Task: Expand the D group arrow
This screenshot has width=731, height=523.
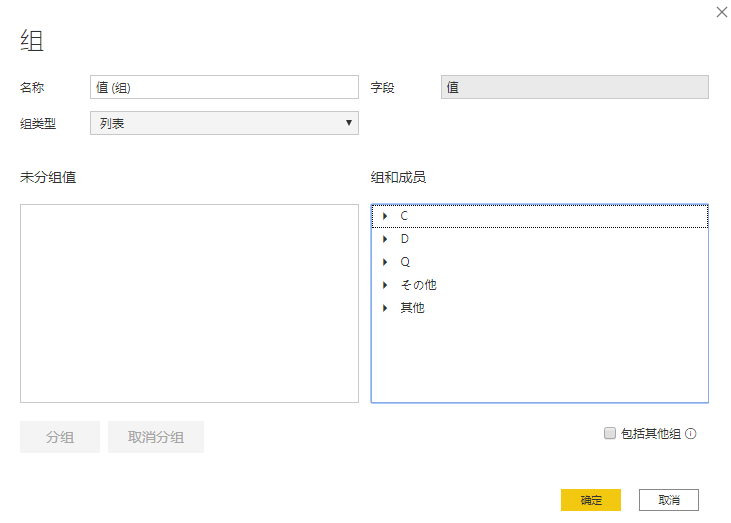Action: 385,239
